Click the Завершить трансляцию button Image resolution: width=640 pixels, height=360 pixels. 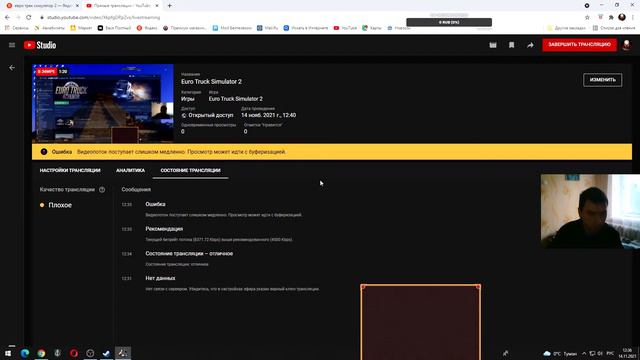pyautogui.click(x=579, y=44)
